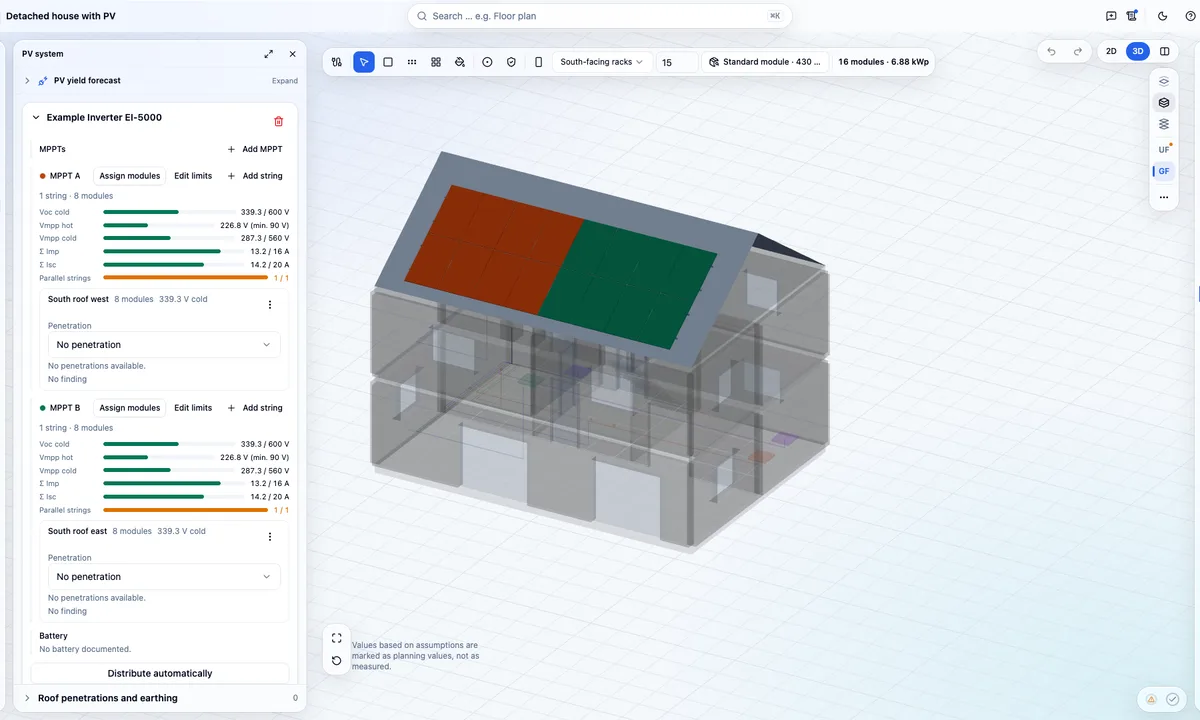1200x720 pixels.
Task: Click Distribute automatically
Action: click(x=160, y=673)
